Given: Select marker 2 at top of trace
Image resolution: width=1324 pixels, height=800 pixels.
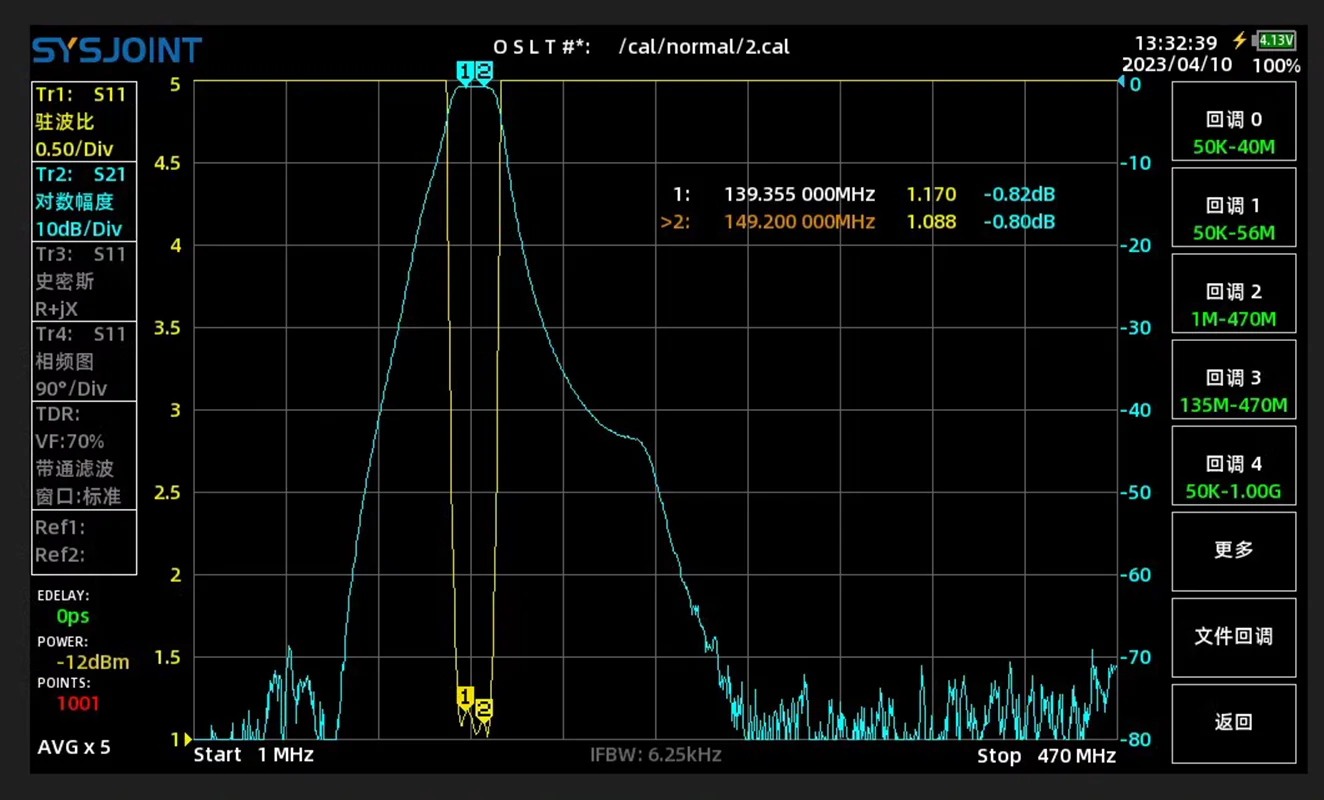Looking at the screenshot, I should (x=484, y=71).
